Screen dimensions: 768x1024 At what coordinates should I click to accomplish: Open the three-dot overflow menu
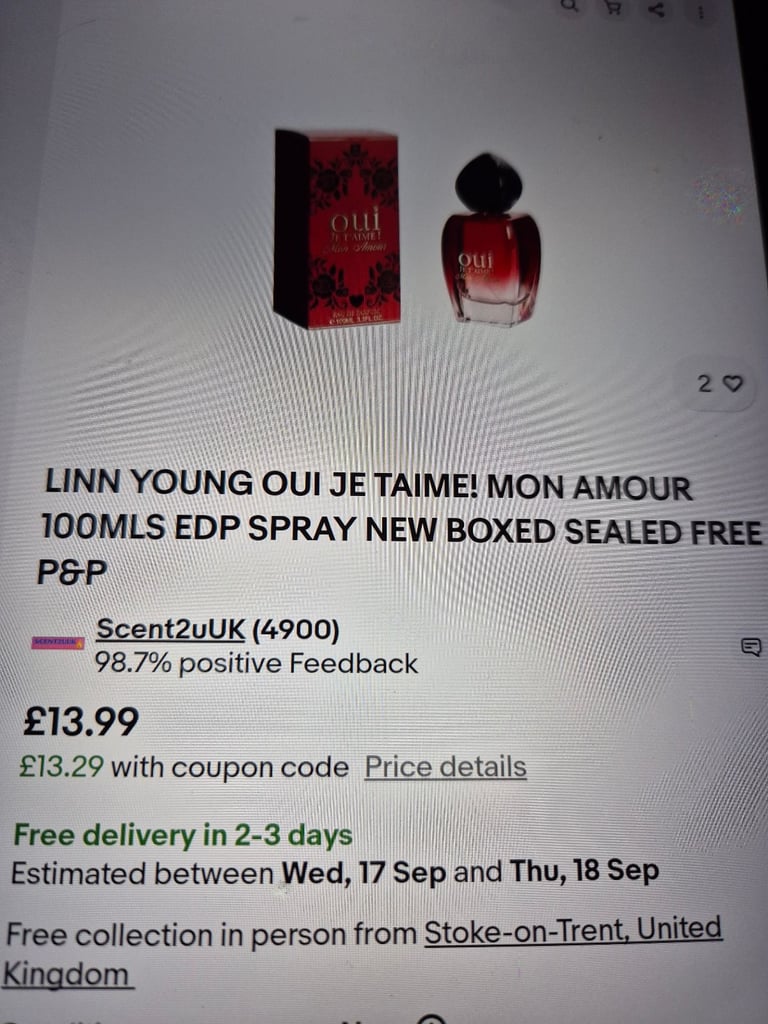coord(701,12)
